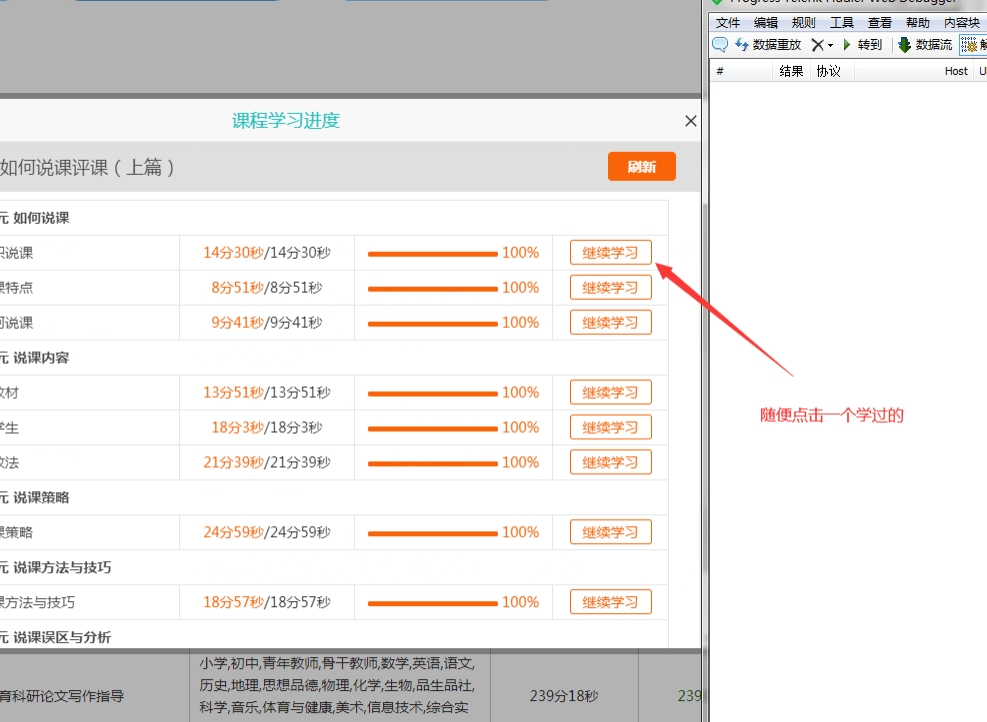Screen dimensions: 987x722
Task: Click the 239分18秒 cell in background page
Action: pos(564,696)
